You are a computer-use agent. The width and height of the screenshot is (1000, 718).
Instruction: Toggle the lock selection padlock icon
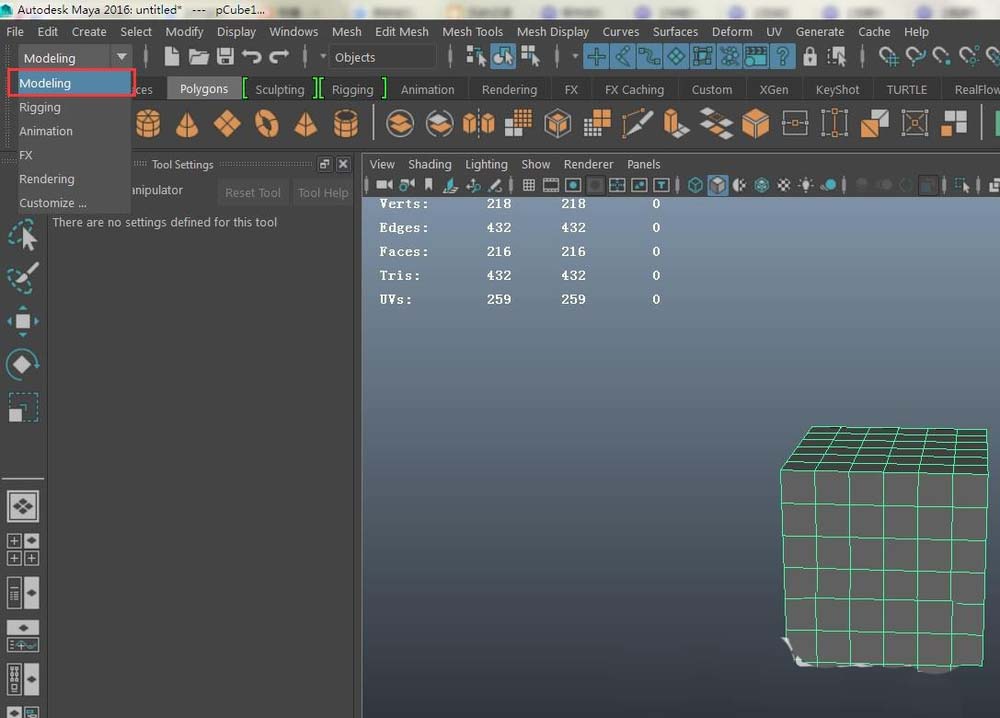810,57
